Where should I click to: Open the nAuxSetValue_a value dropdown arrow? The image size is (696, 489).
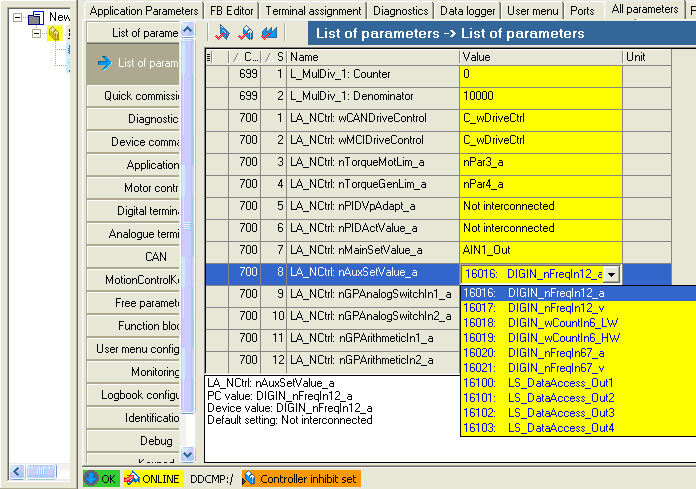(x=612, y=273)
